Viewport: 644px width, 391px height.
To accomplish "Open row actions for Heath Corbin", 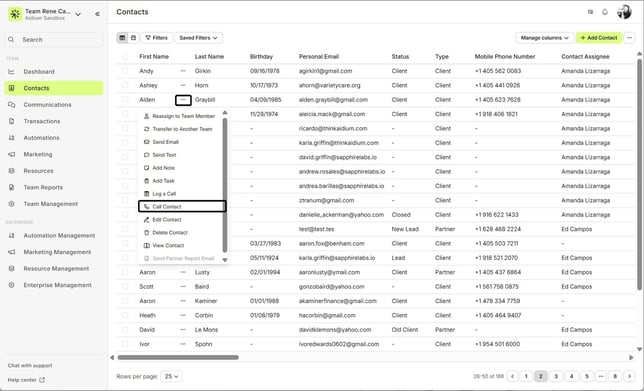I will pos(183,315).
